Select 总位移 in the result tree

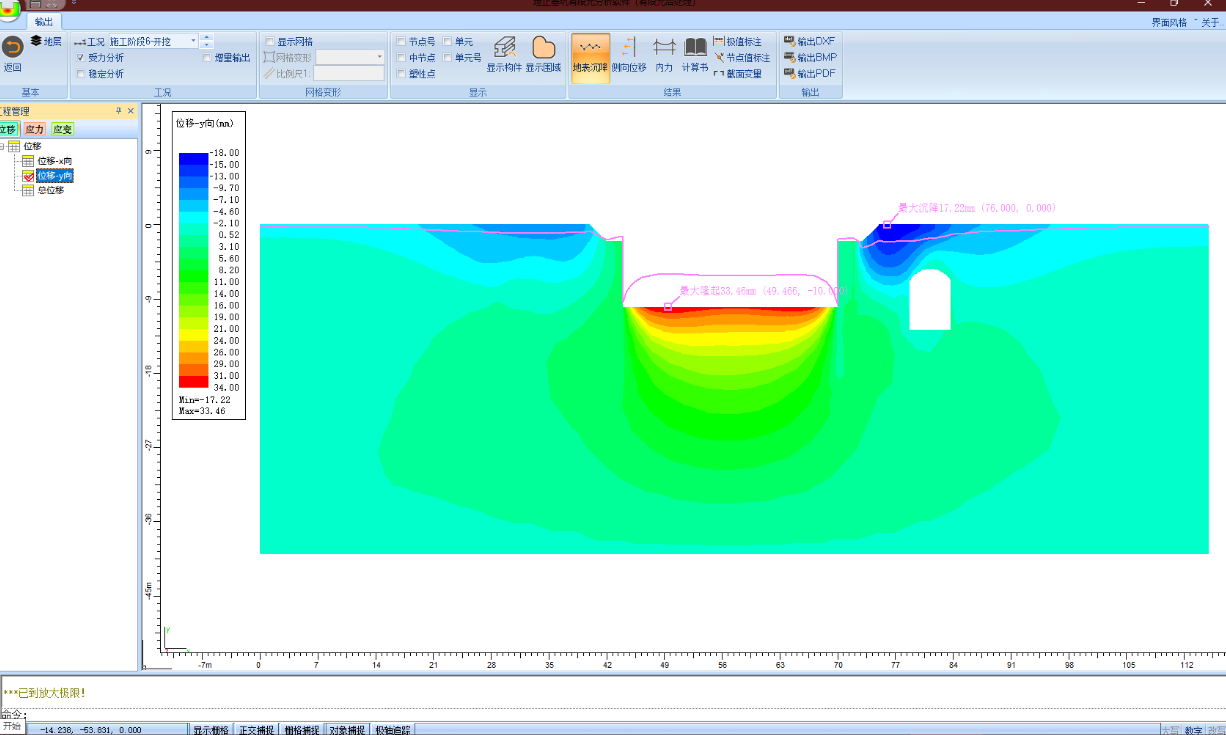coord(50,190)
